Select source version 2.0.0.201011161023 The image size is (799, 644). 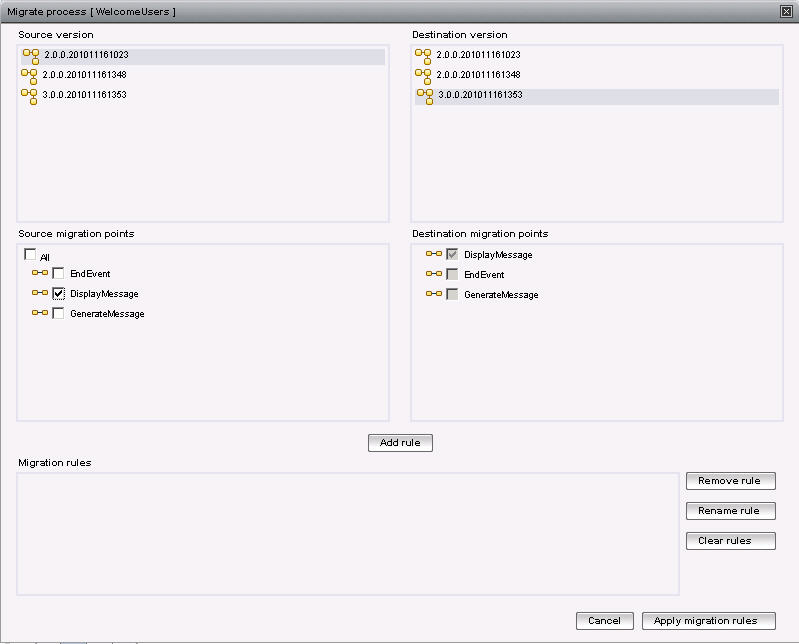click(x=203, y=56)
